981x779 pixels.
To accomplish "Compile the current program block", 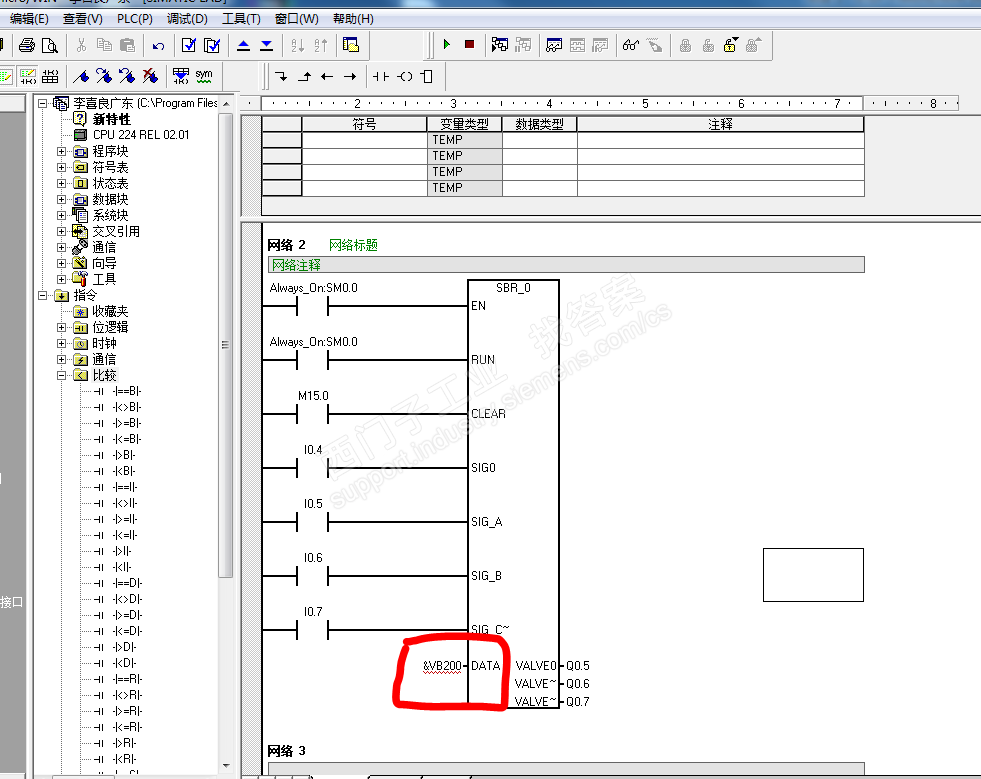I will click(x=189, y=45).
